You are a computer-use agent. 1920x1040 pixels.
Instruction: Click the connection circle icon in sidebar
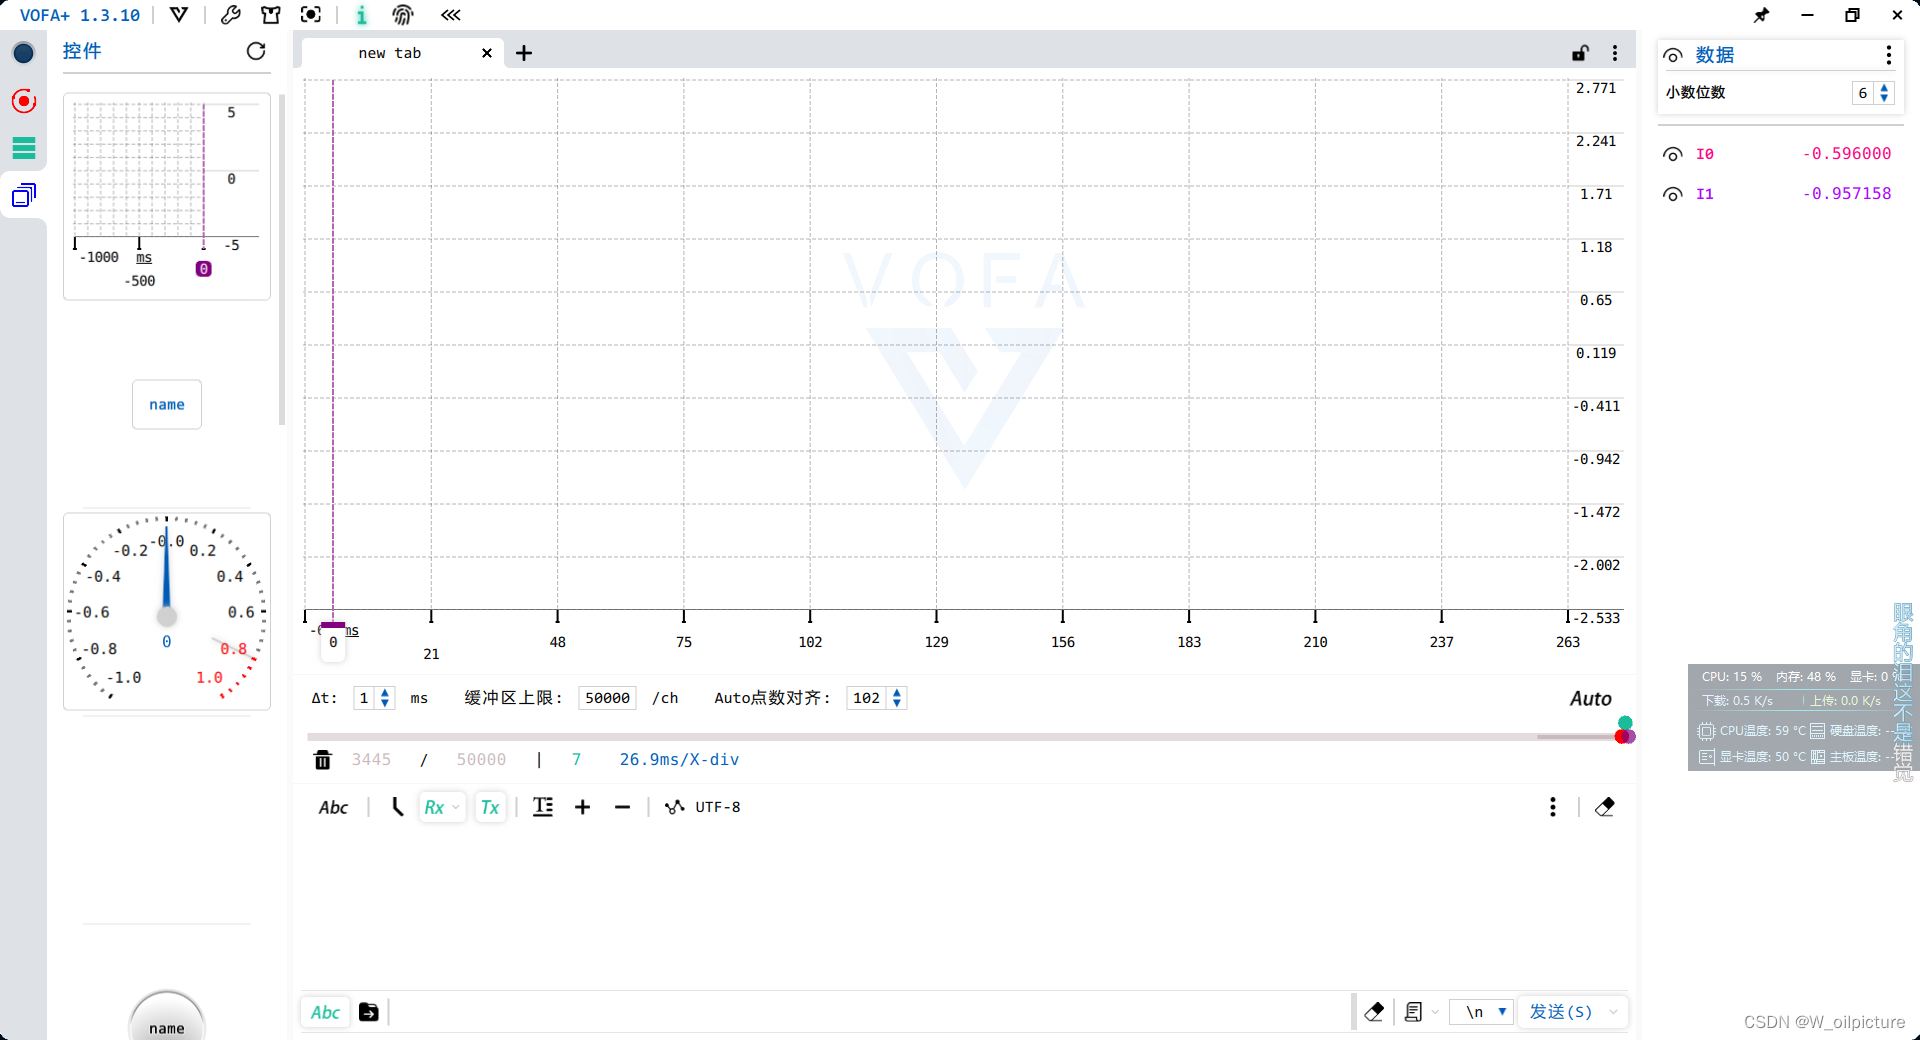tap(24, 53)
